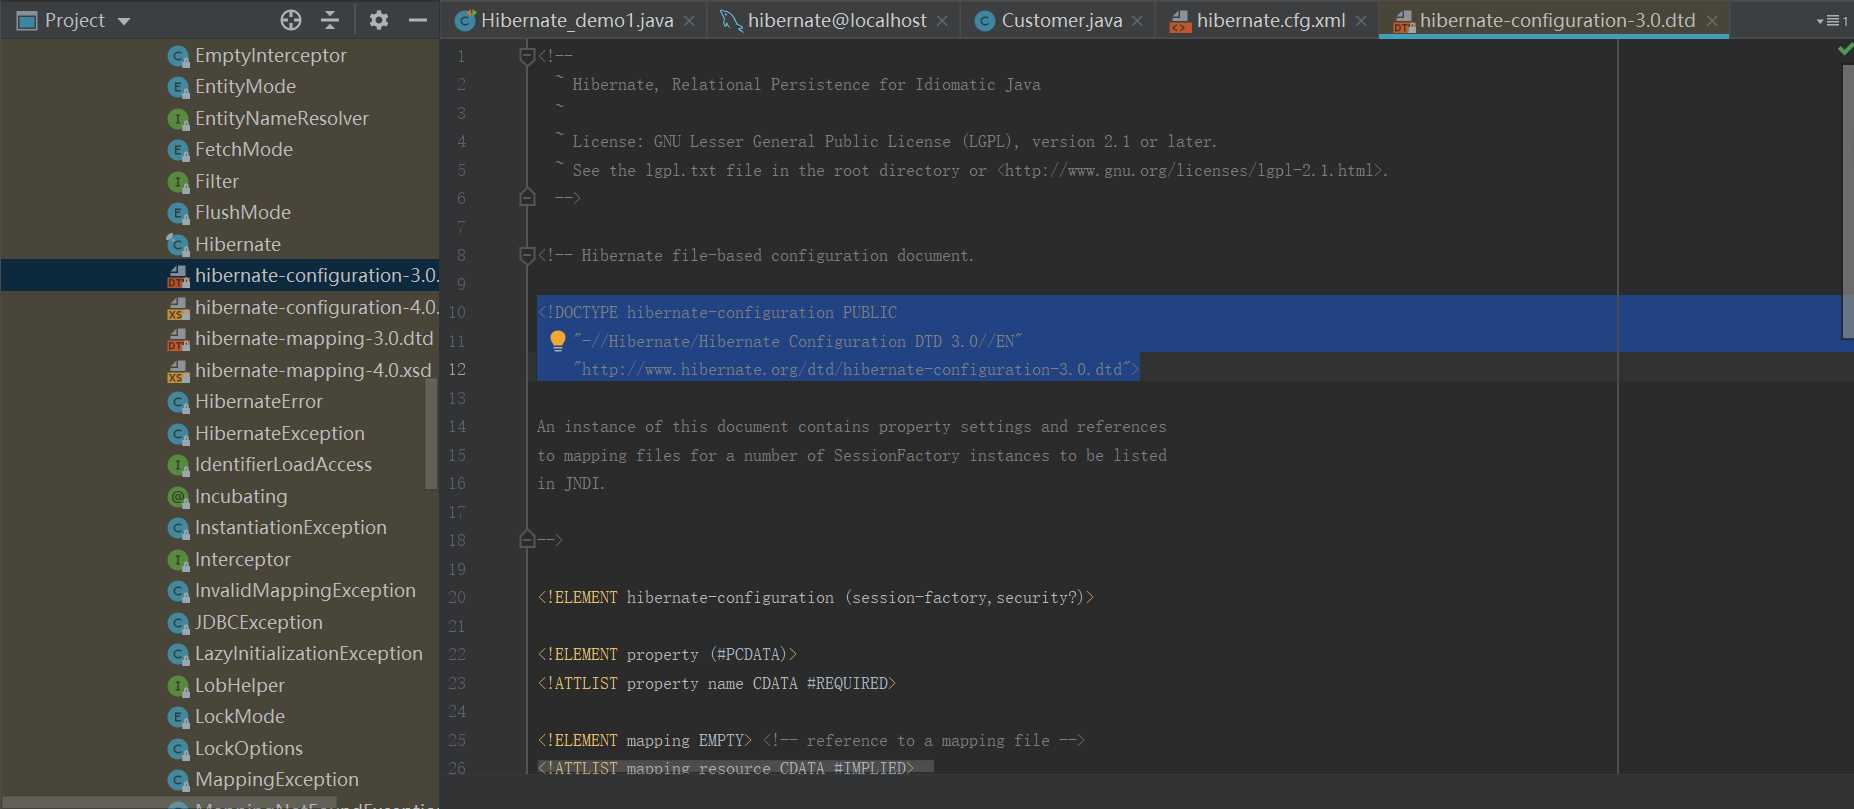The image size is (1854, 809).
Task: Collapse the license comment fold at line 1
Action: (527, 56)
